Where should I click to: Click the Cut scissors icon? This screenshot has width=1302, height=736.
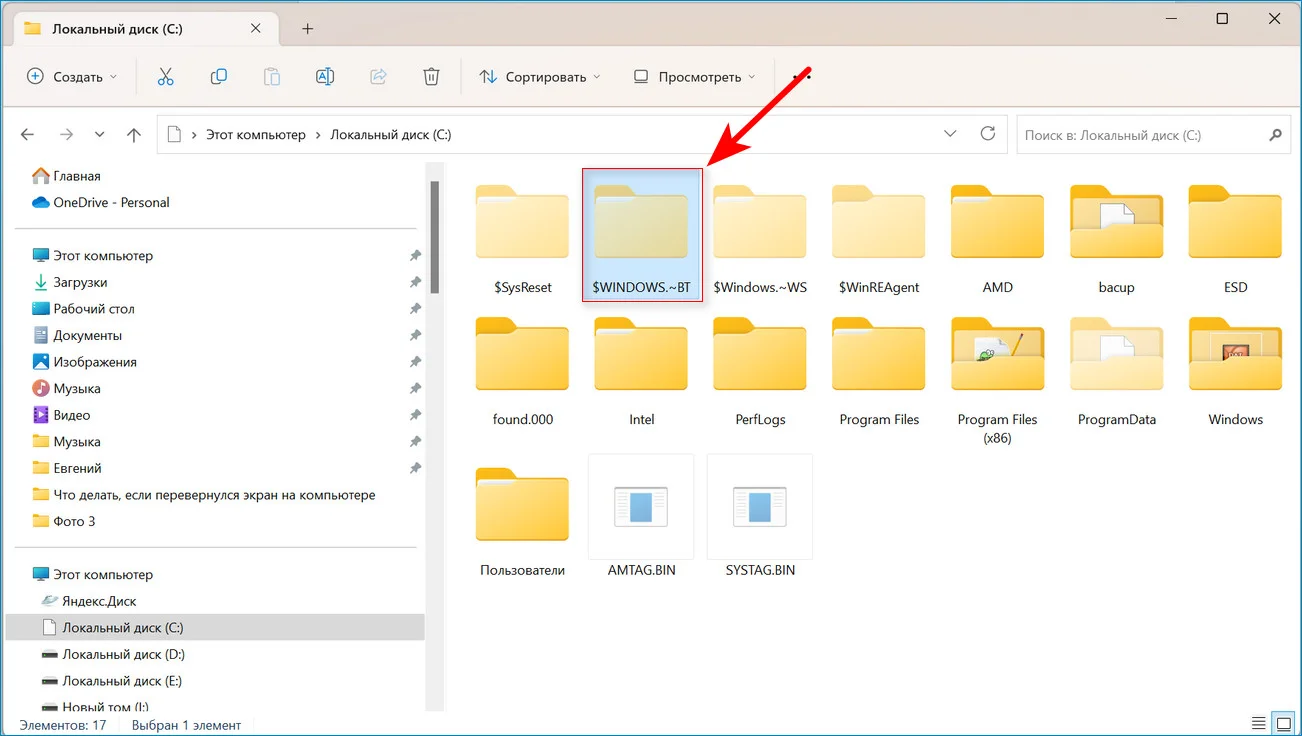(166, 76)
